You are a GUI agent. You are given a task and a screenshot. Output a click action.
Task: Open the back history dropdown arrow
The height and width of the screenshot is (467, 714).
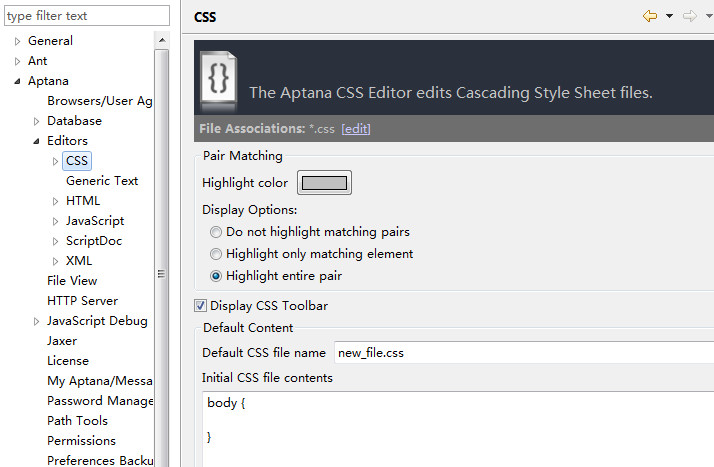coord(669,17)
